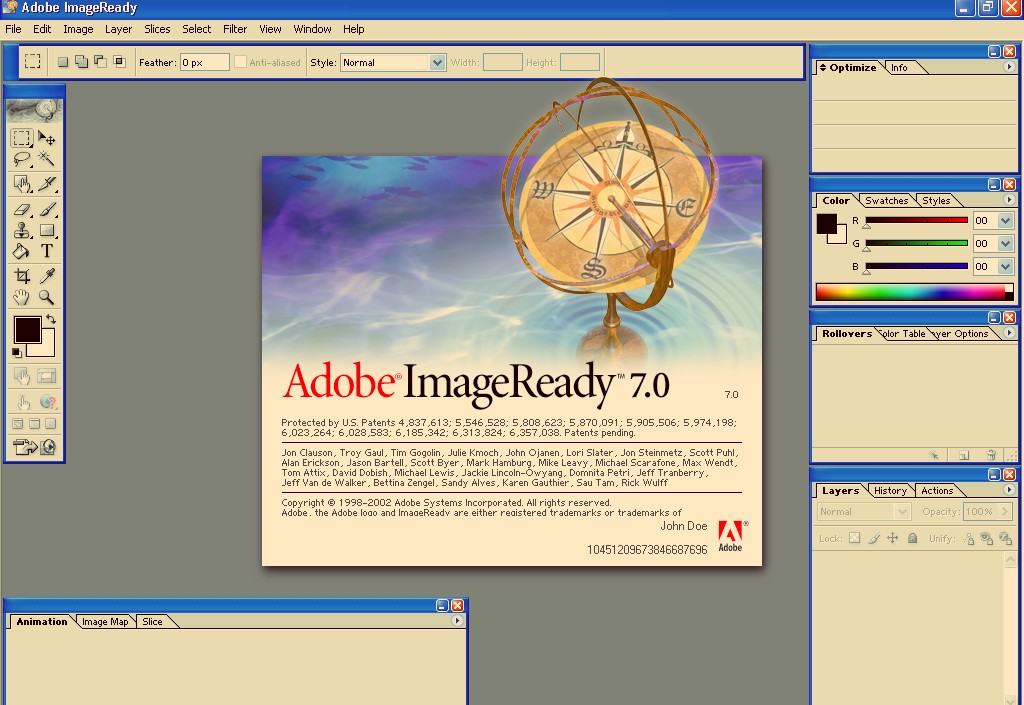This screenshot has width=1024, height=705.
Task: Open the File menu
Action: 13,29
